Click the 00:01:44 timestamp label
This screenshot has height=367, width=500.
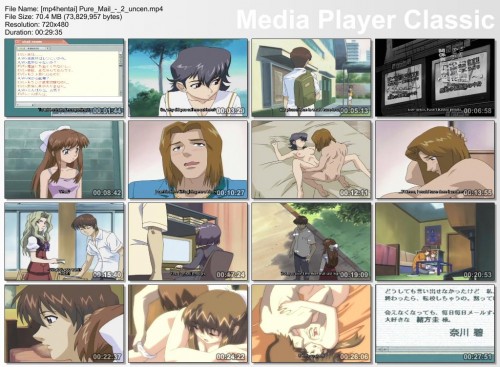107,110
